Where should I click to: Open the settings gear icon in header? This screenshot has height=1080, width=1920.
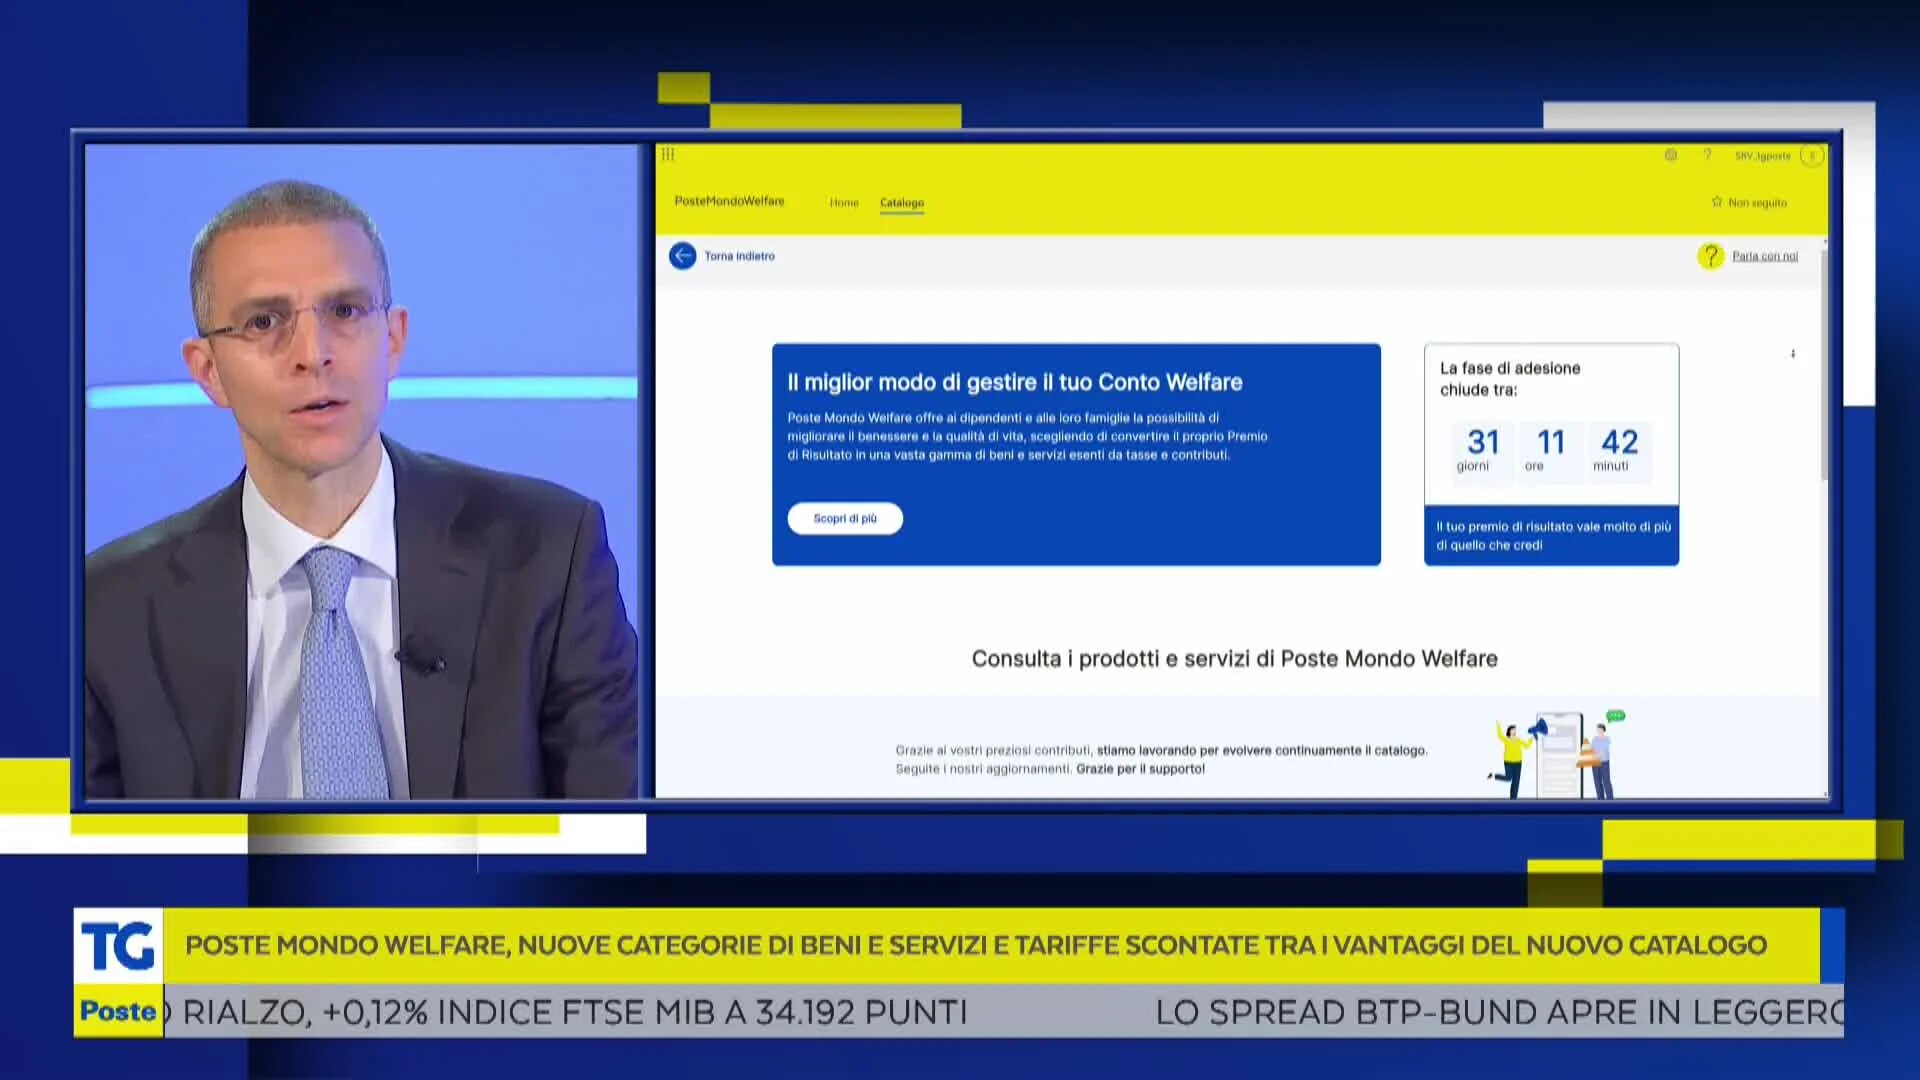(x=1670, y=155)
